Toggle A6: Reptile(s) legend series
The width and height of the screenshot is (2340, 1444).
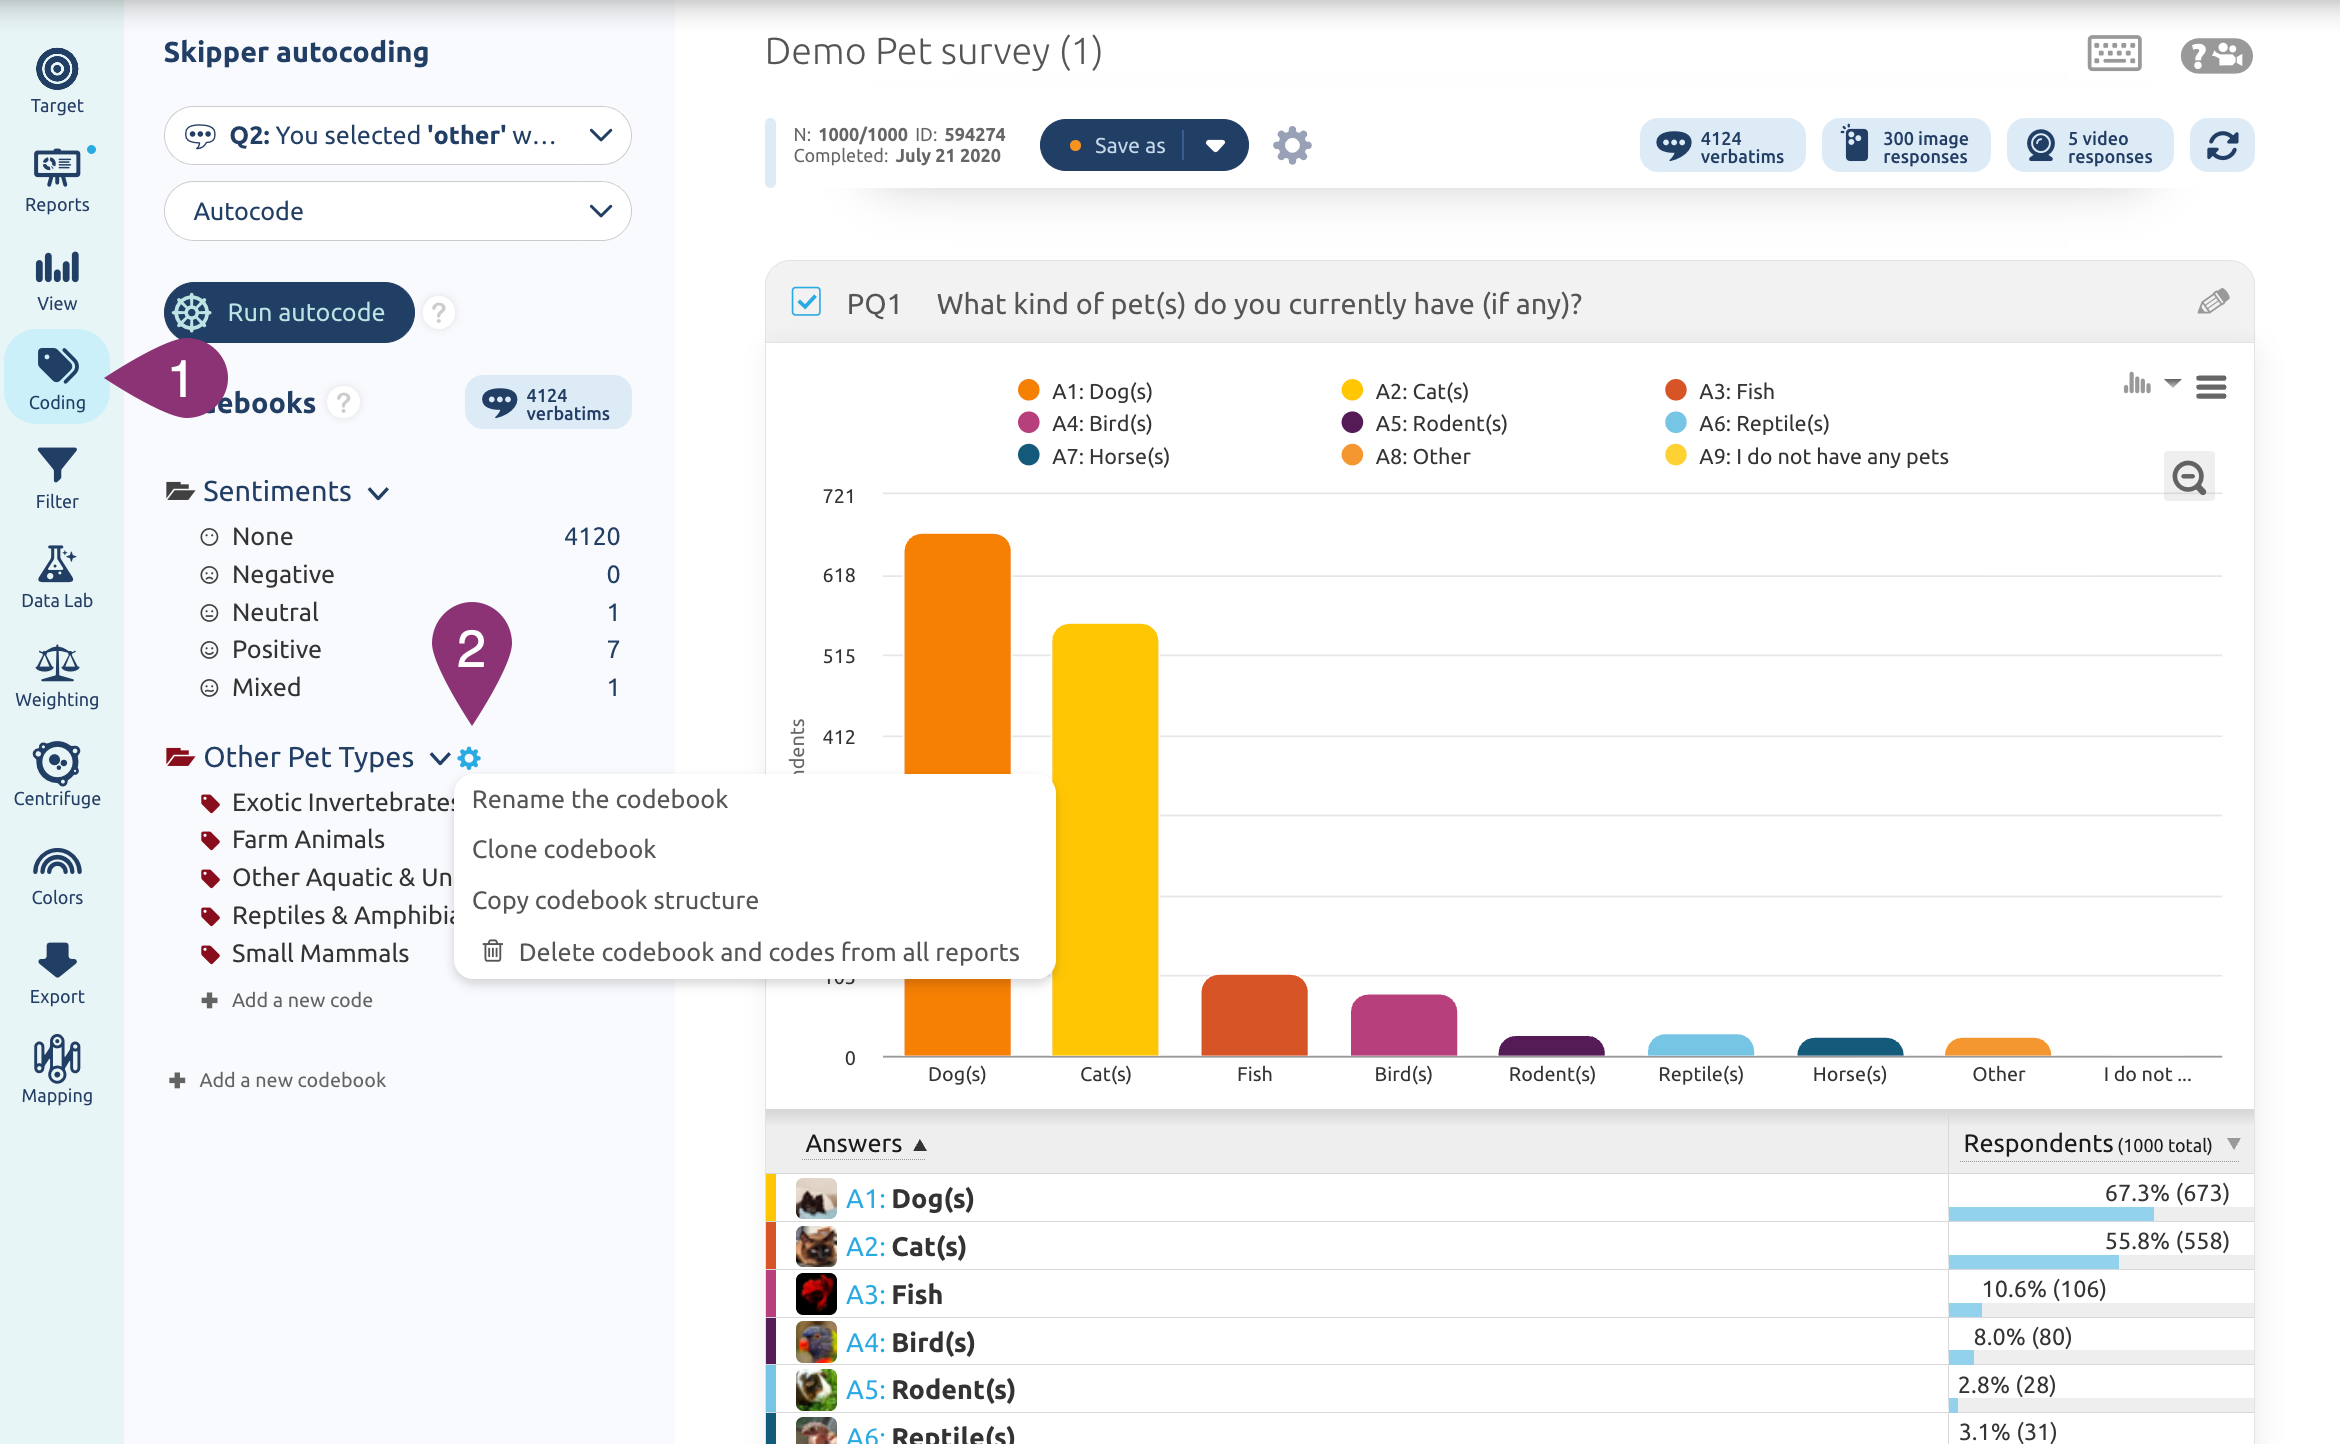point(1748,423)
